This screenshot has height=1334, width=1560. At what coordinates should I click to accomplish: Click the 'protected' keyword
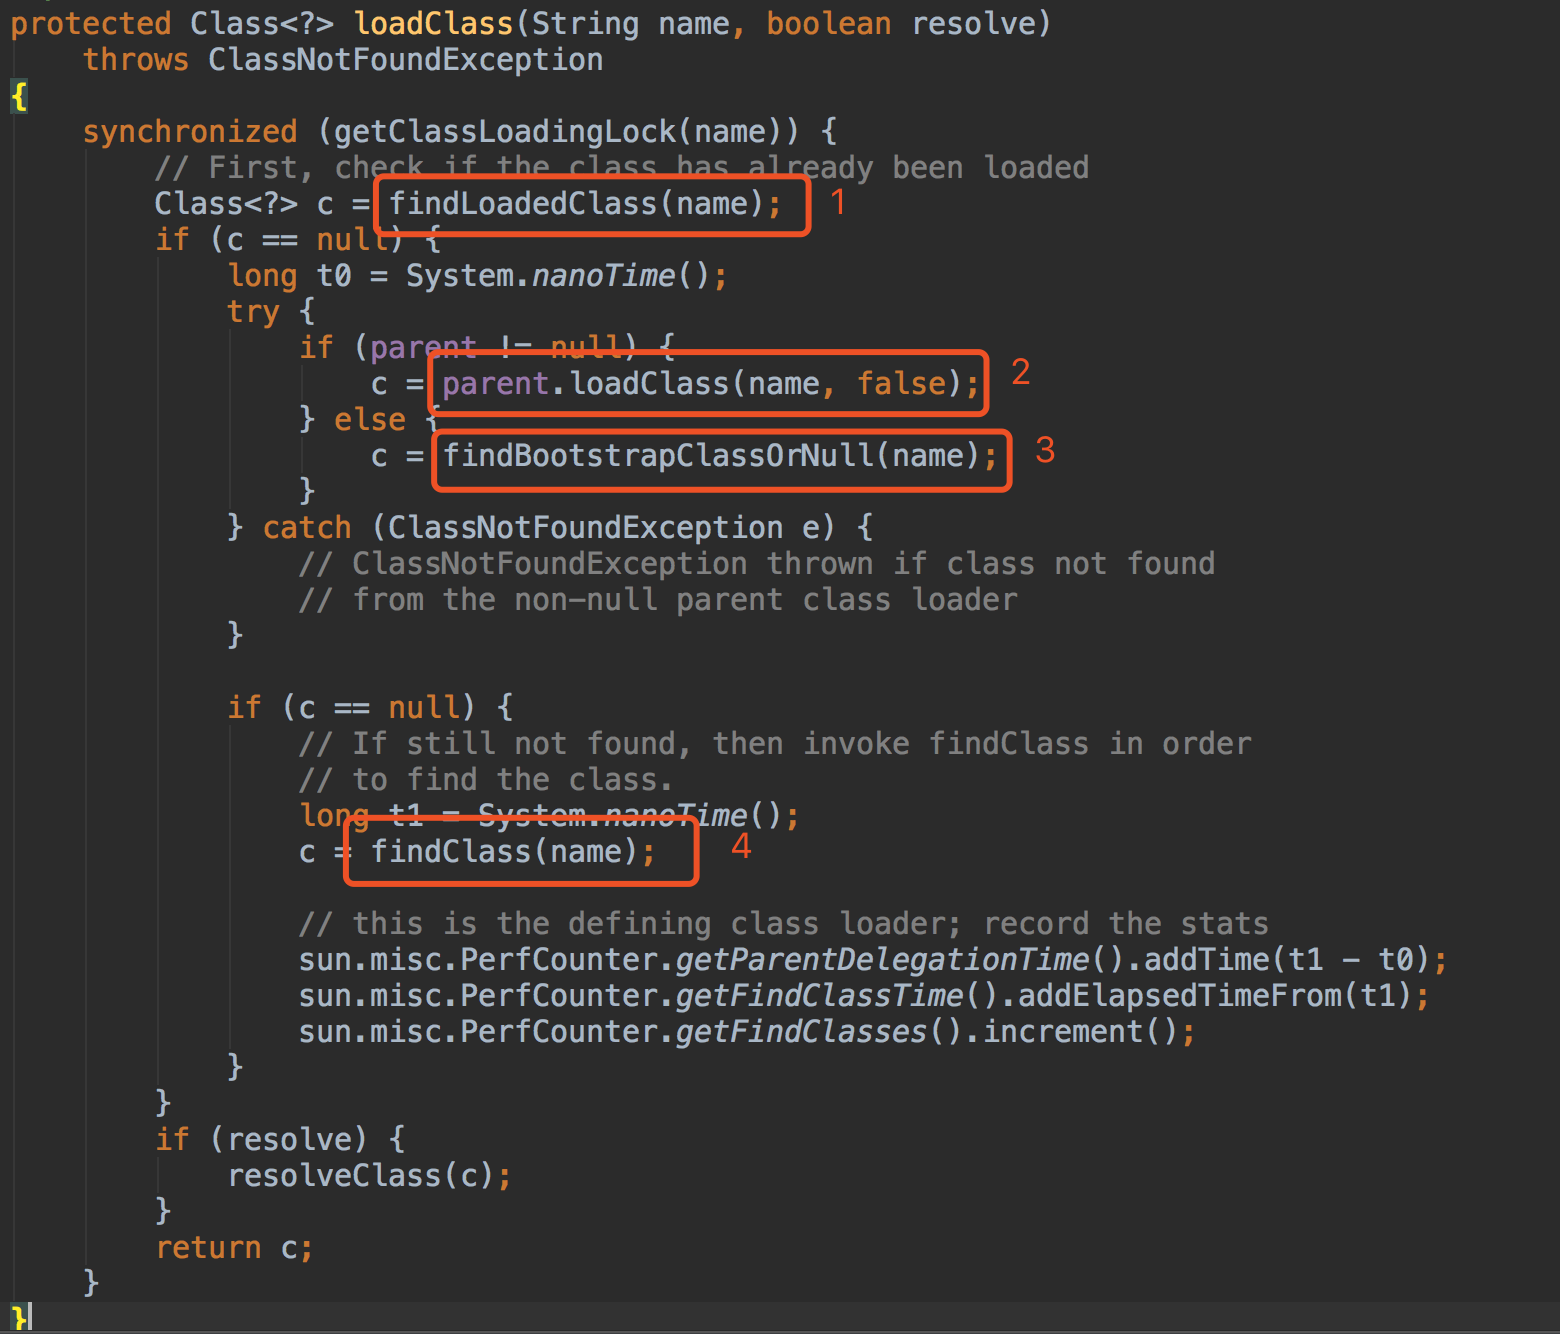pos(91,23)
